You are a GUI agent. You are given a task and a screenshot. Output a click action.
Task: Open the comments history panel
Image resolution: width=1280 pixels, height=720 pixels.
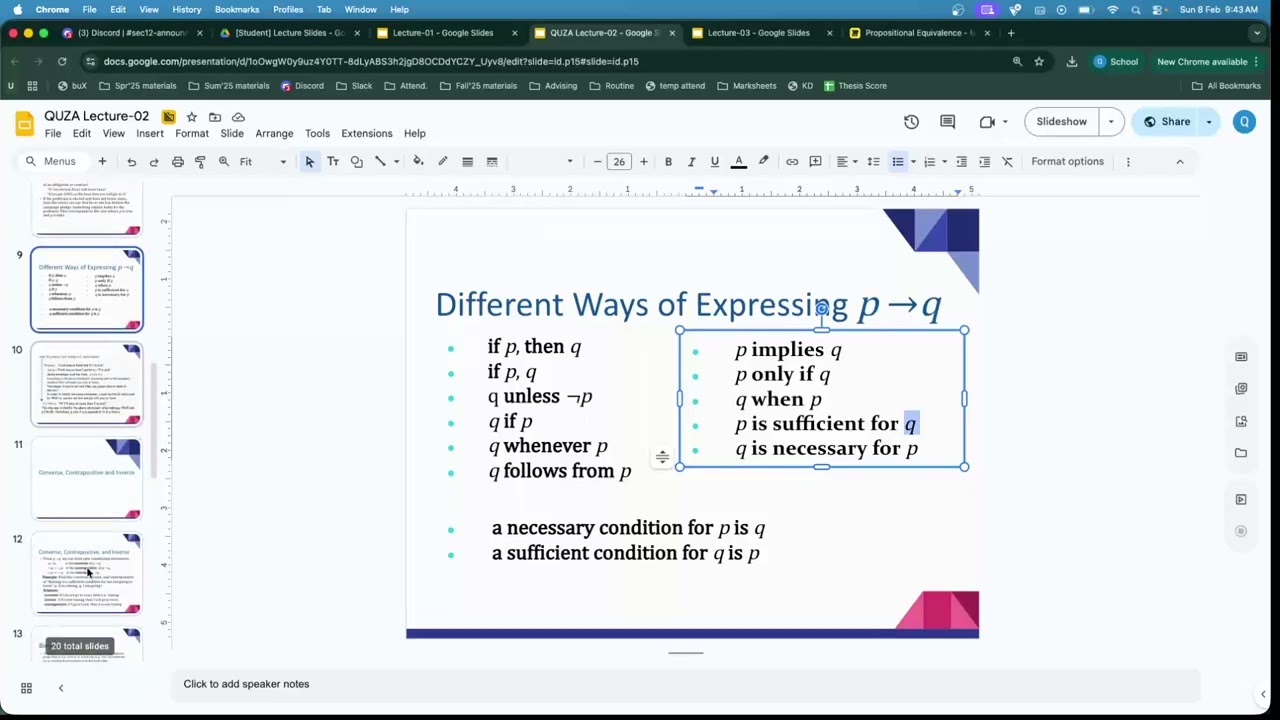948,122
